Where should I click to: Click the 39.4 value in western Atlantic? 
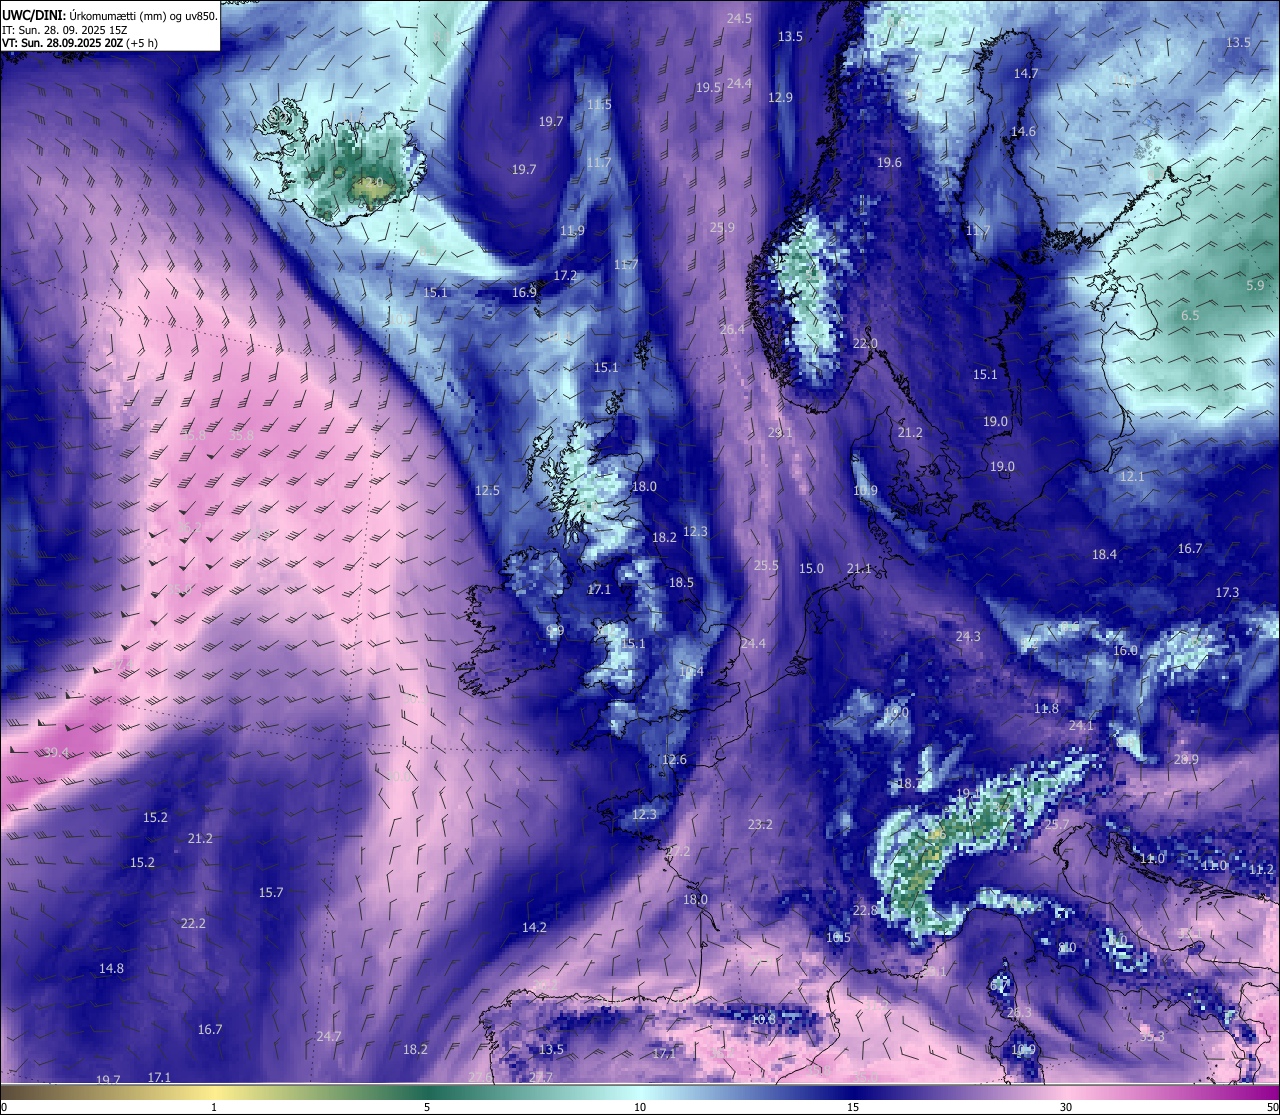[57, 753]
